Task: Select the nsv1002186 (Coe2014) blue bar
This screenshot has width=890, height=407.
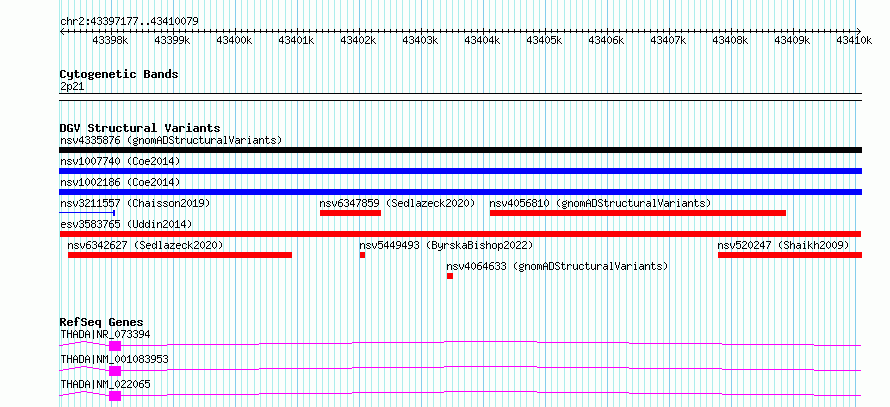Action: [x=460, y=192]
